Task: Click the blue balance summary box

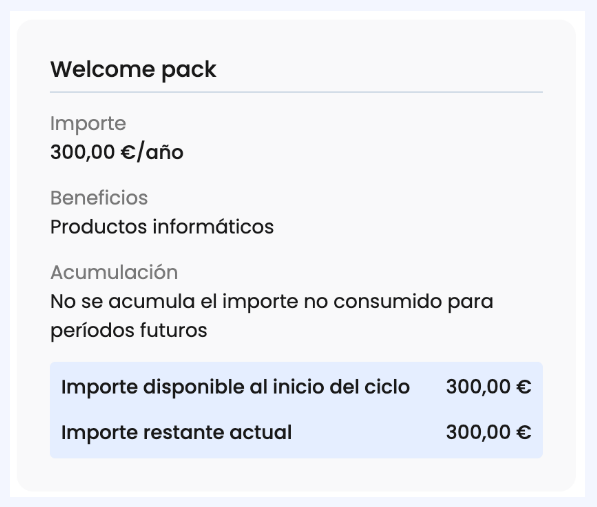Action: click(x=296, y=410)
